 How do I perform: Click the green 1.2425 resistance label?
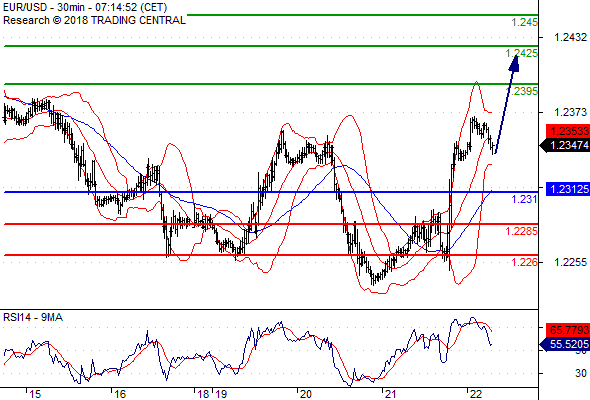[x=522, y=53]
